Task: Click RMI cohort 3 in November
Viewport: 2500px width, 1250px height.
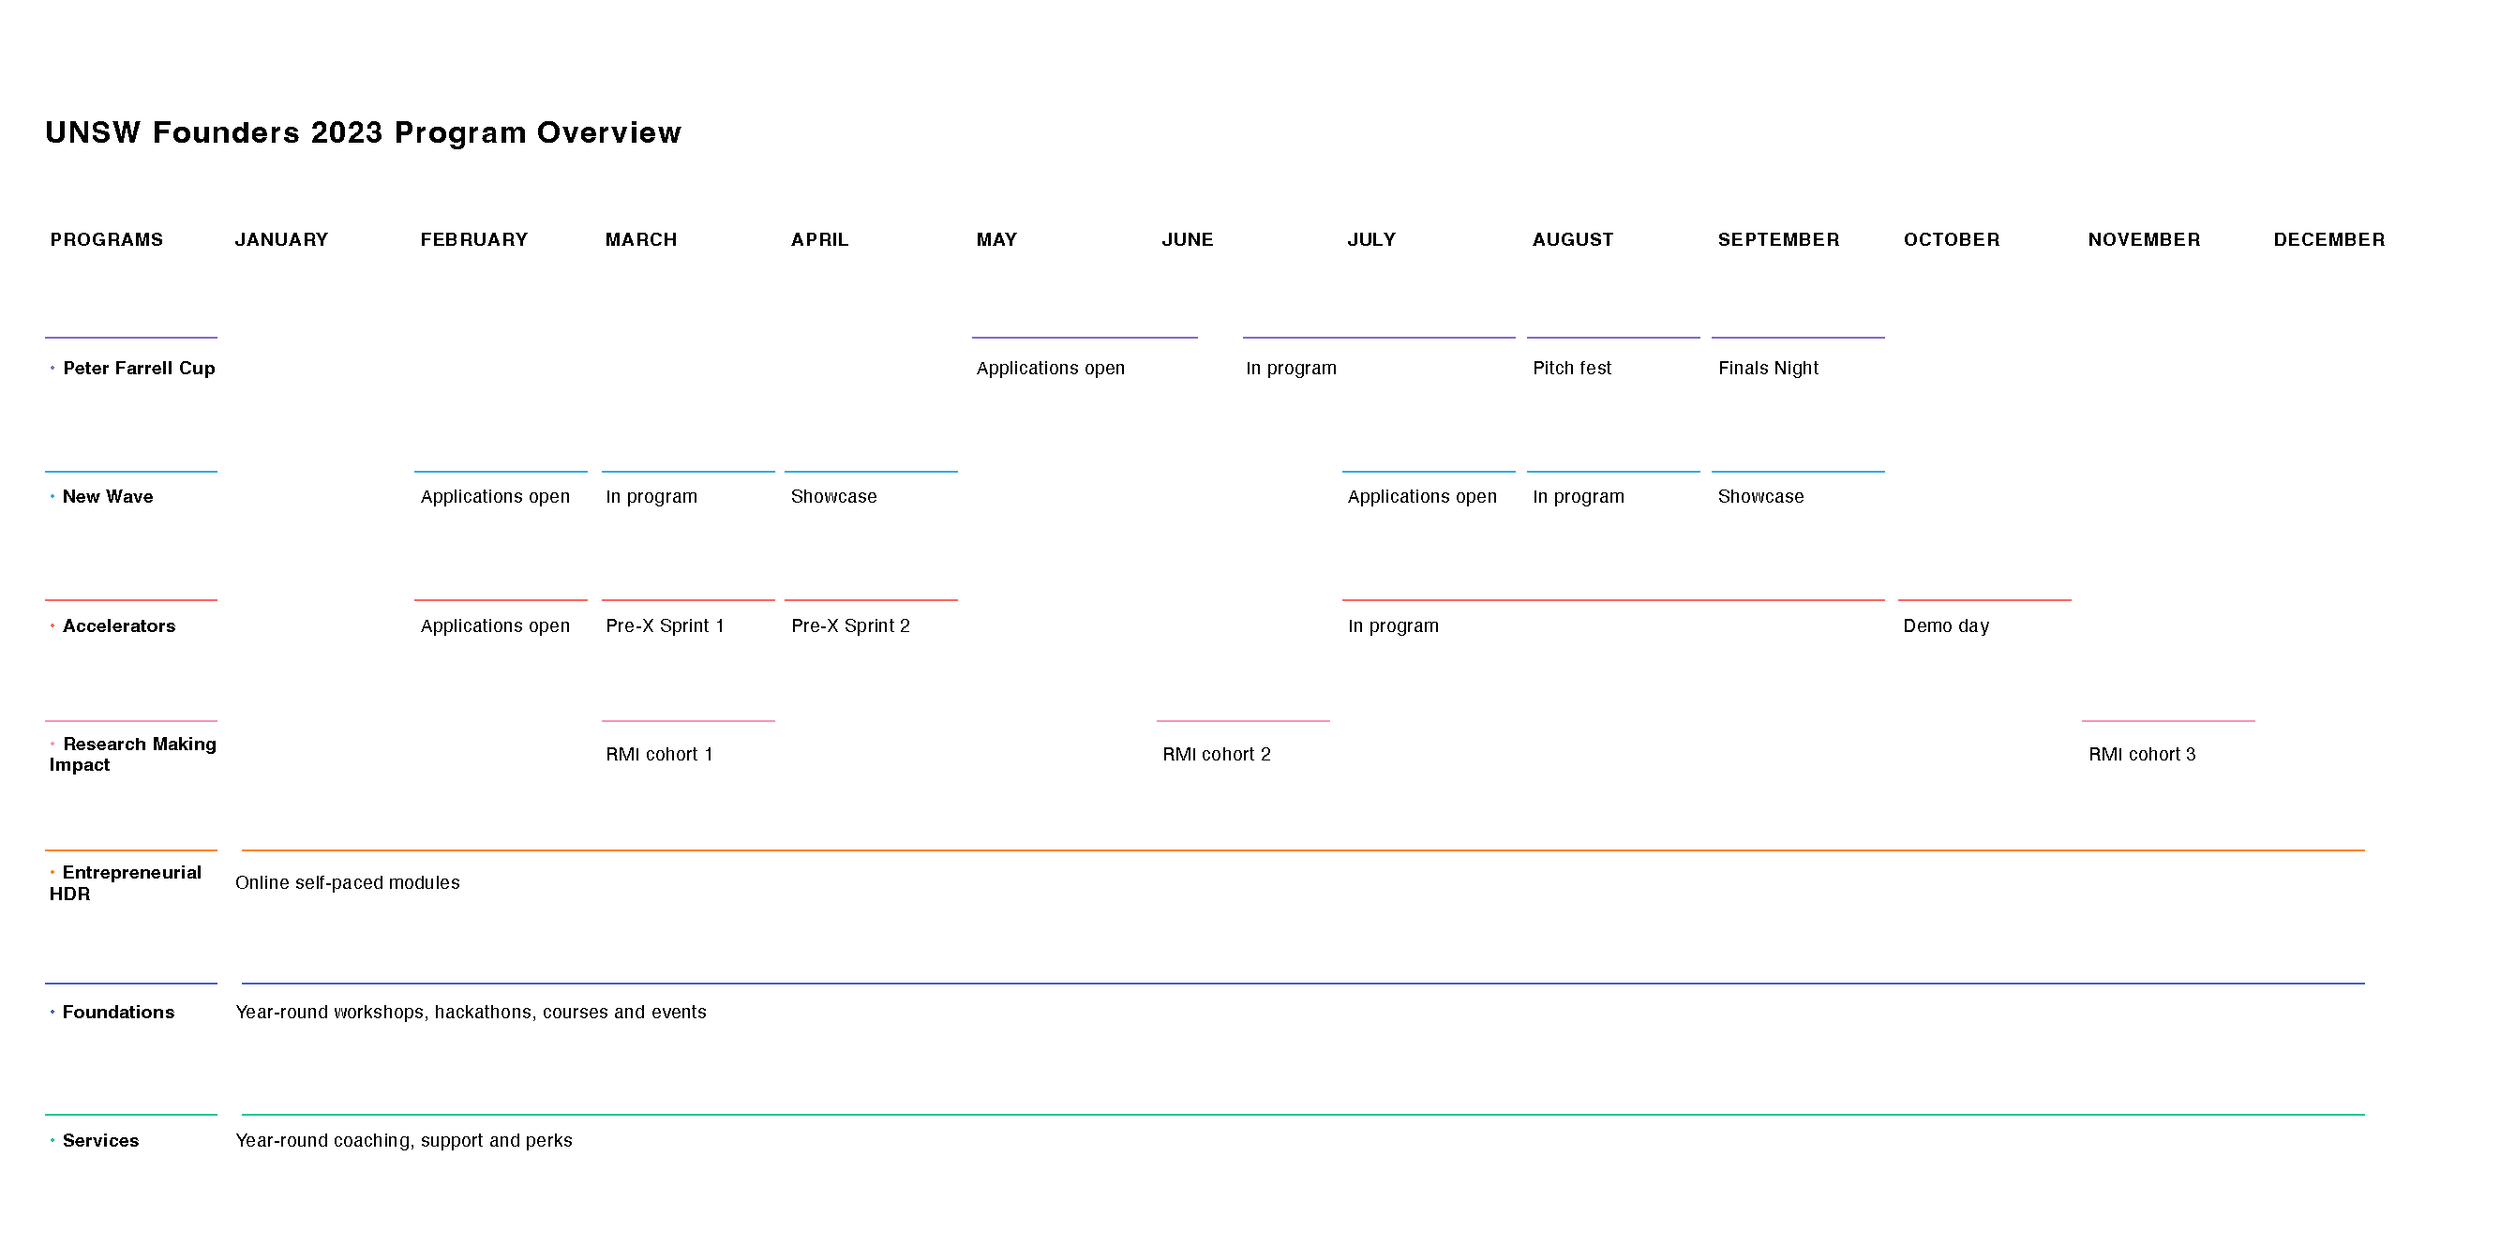Action: click(2142, 754)
